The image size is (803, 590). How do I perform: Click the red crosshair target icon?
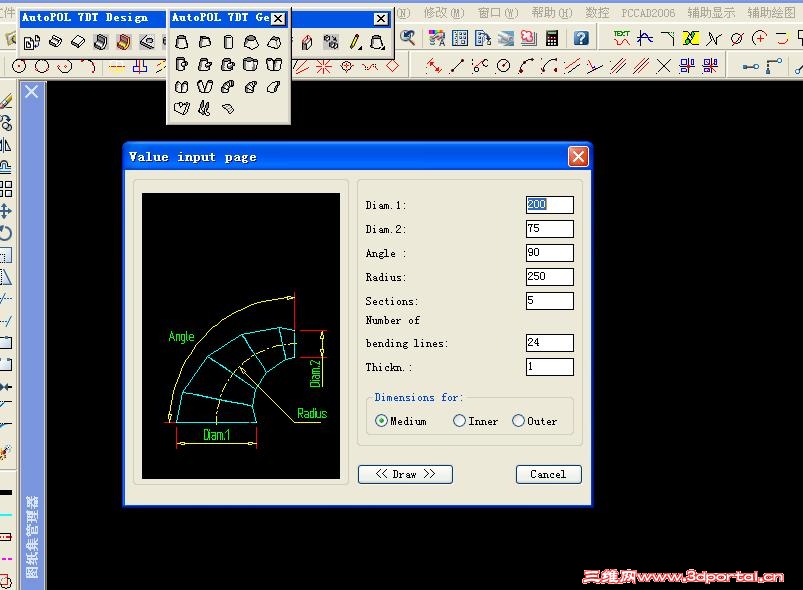347,66
